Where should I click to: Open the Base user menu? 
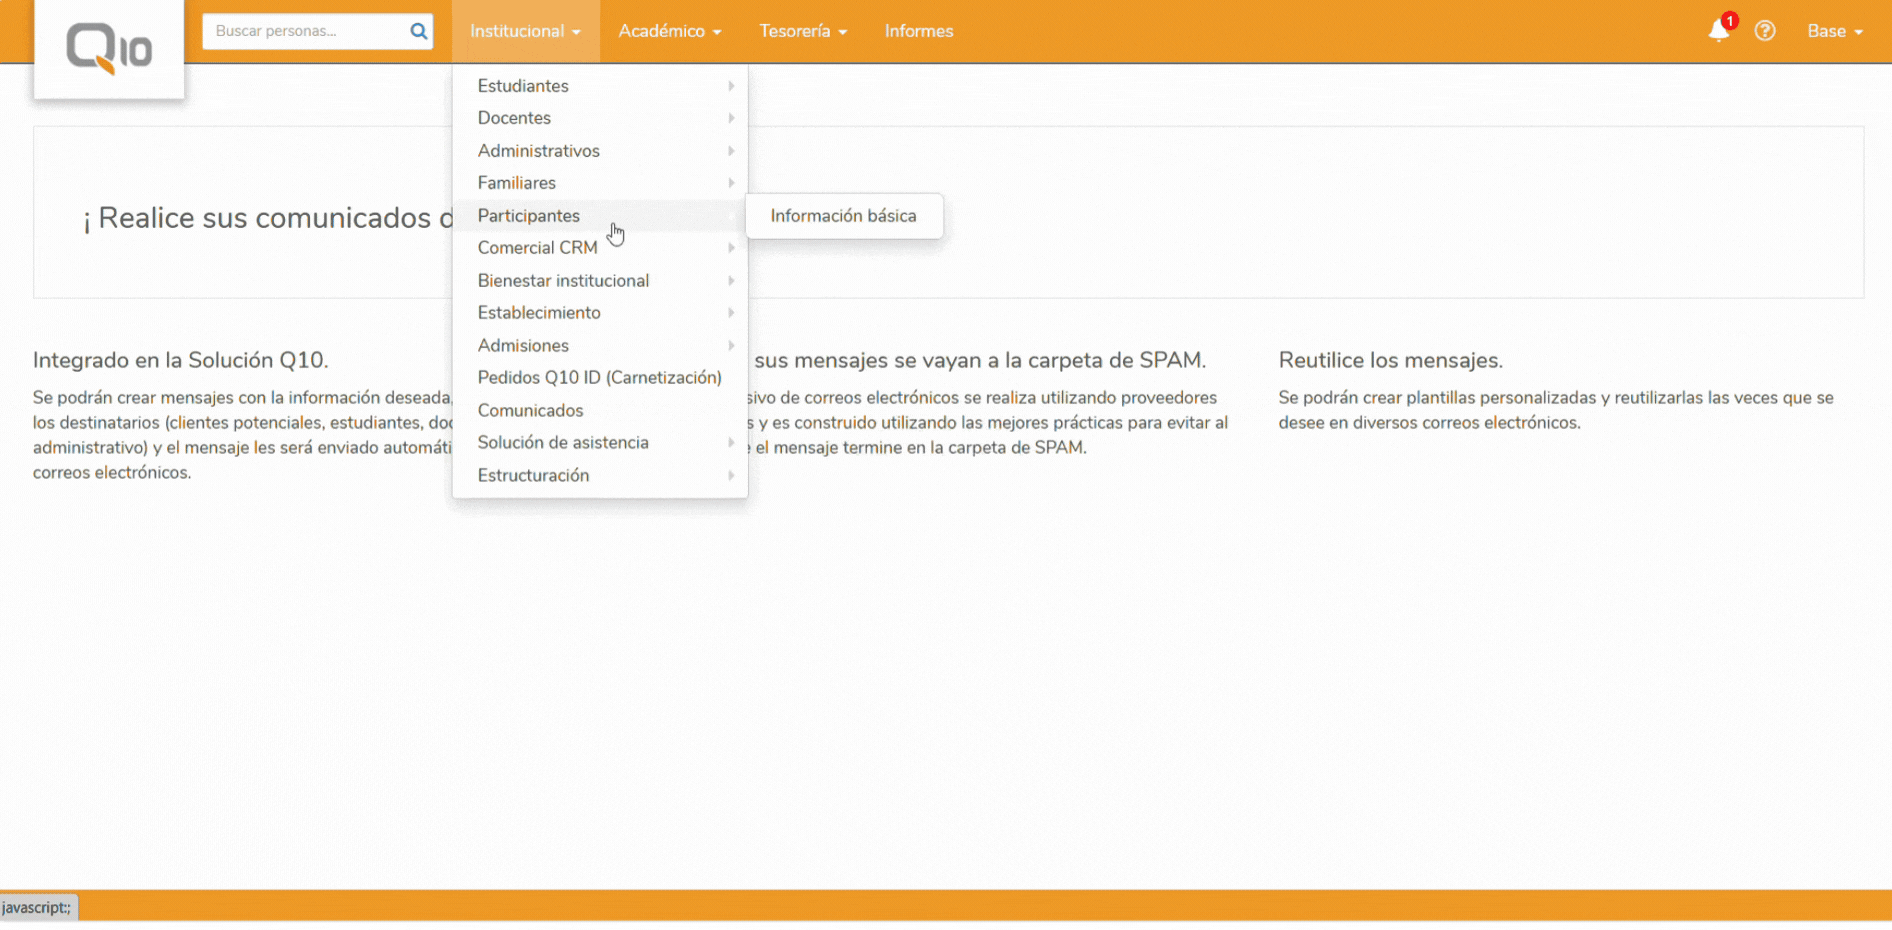pos(1834,31)
